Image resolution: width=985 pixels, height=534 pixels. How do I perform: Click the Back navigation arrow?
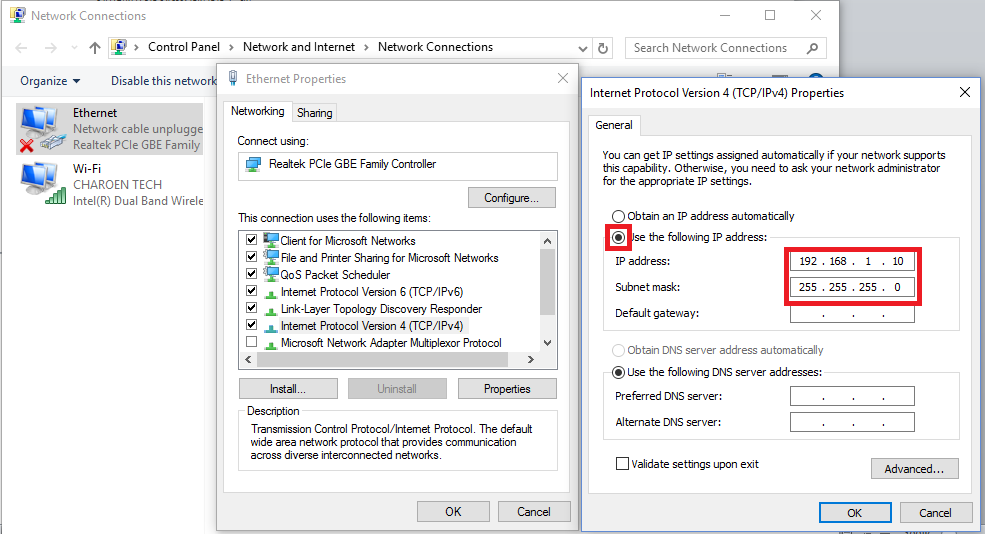(x=21, y=48)
